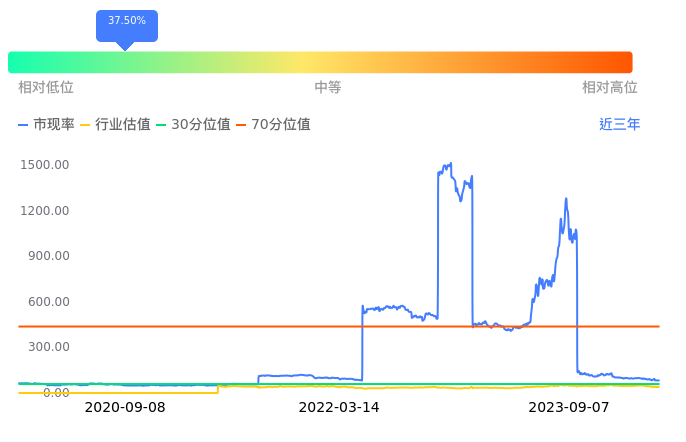This screenshot has height=442, width=686.
Task: Click the 37.50% tooltip bubble
Action: coord(127,22)
